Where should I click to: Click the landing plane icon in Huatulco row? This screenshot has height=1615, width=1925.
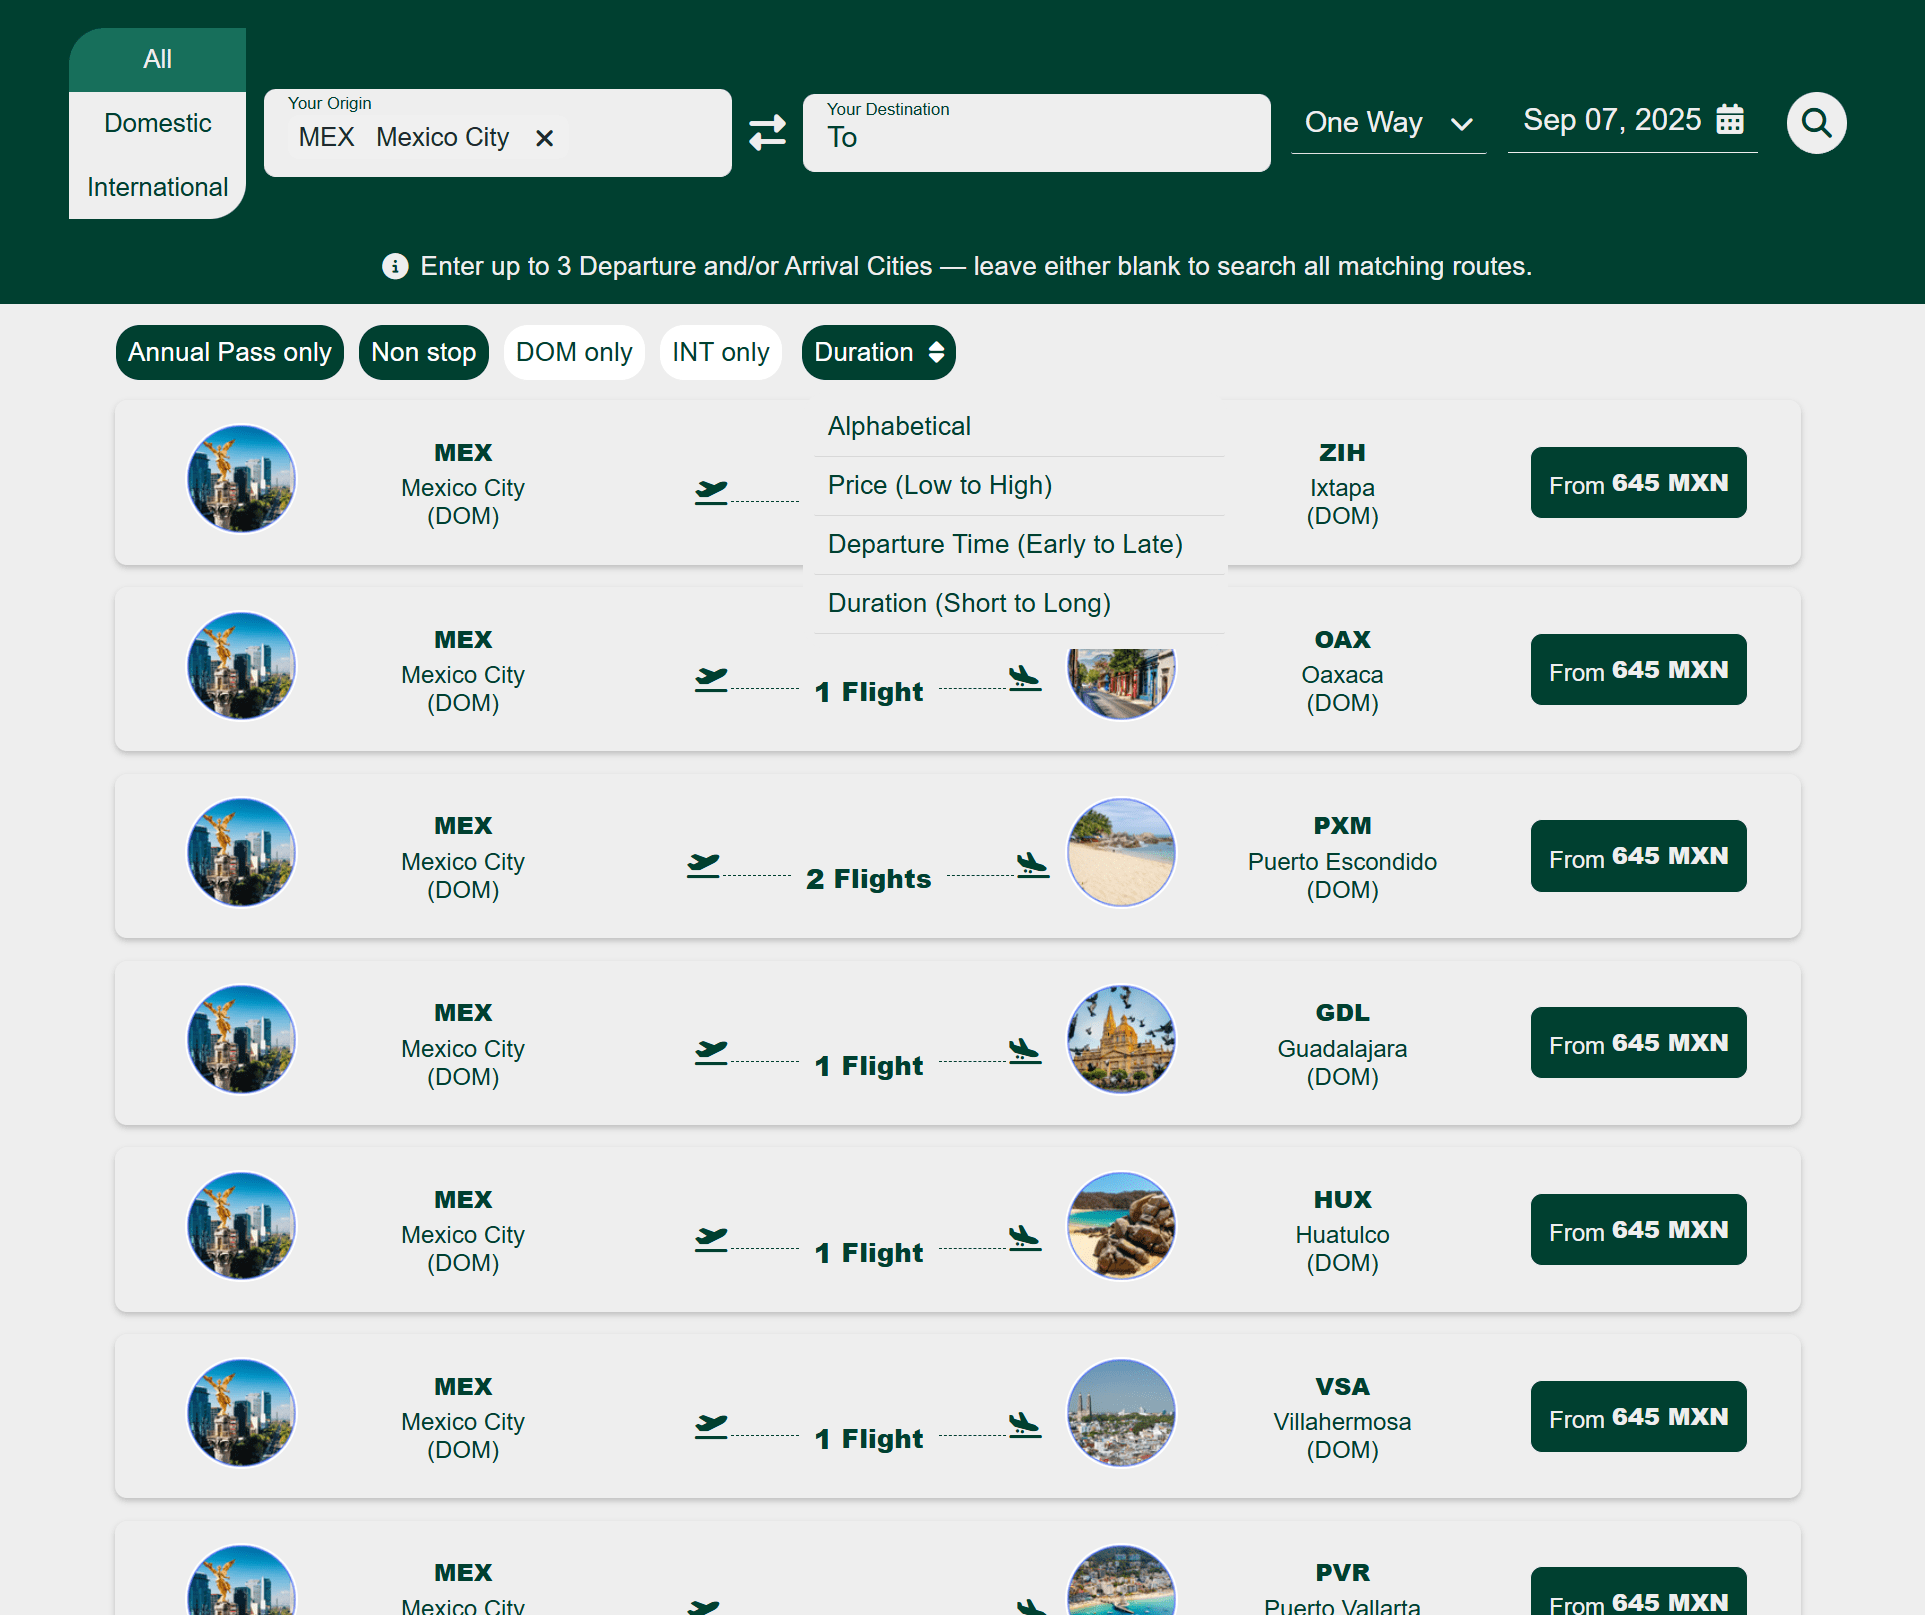point(1024,1238)
